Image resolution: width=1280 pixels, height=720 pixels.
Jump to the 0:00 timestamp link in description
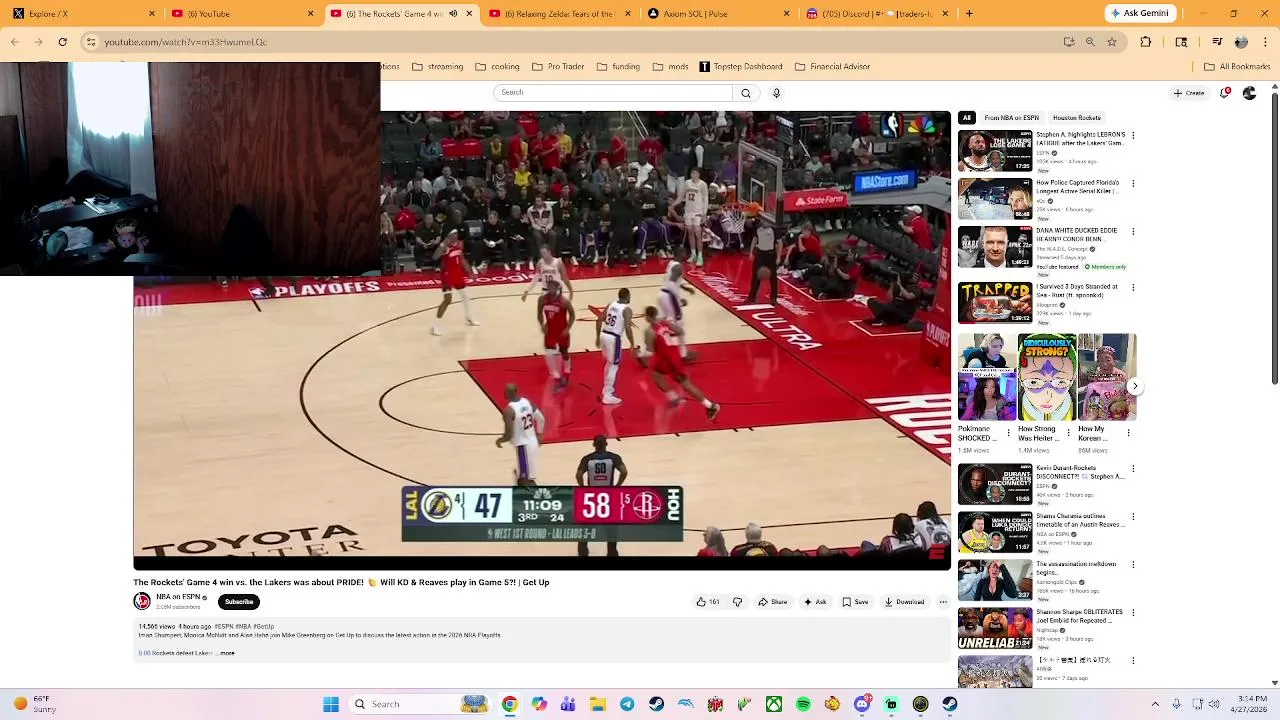(144, 653)
